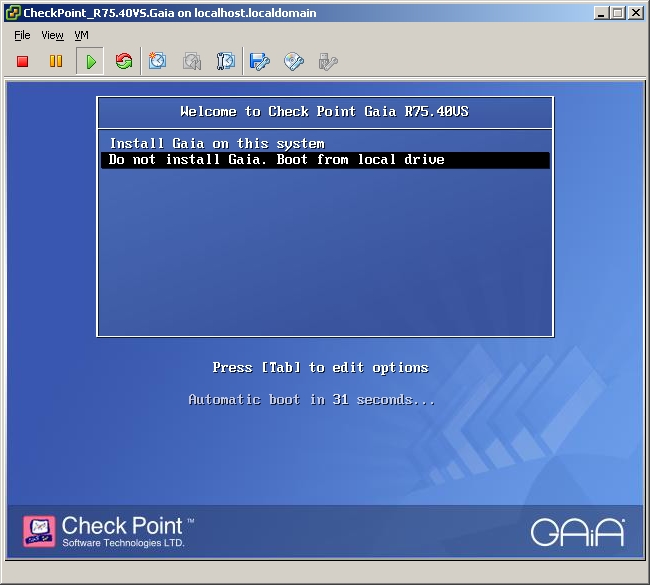Maximize the console window
Screen dimensions: 650x585
coord(617,13)
